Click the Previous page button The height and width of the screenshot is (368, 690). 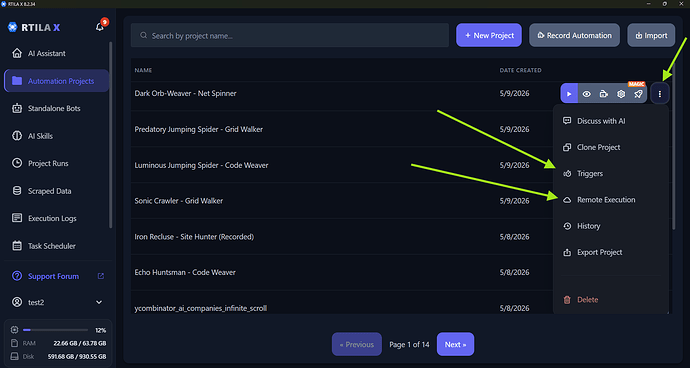(x=356, y=344)
